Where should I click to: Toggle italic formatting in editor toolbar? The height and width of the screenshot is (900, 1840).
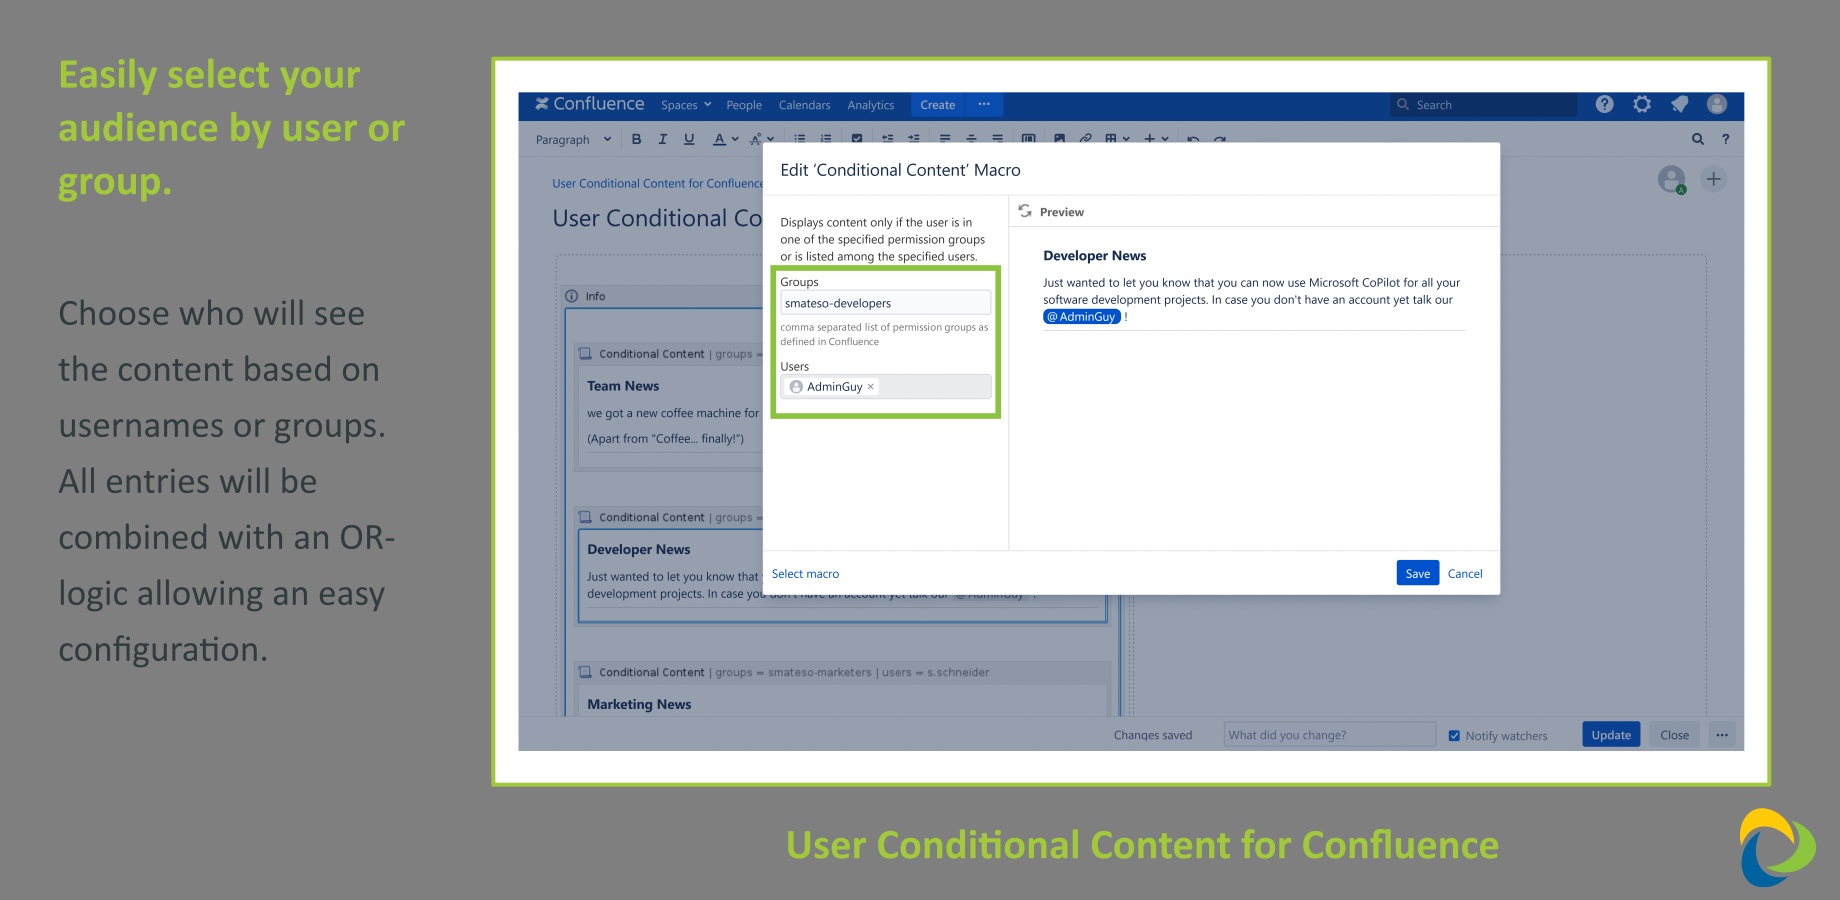tap(662, 139)
